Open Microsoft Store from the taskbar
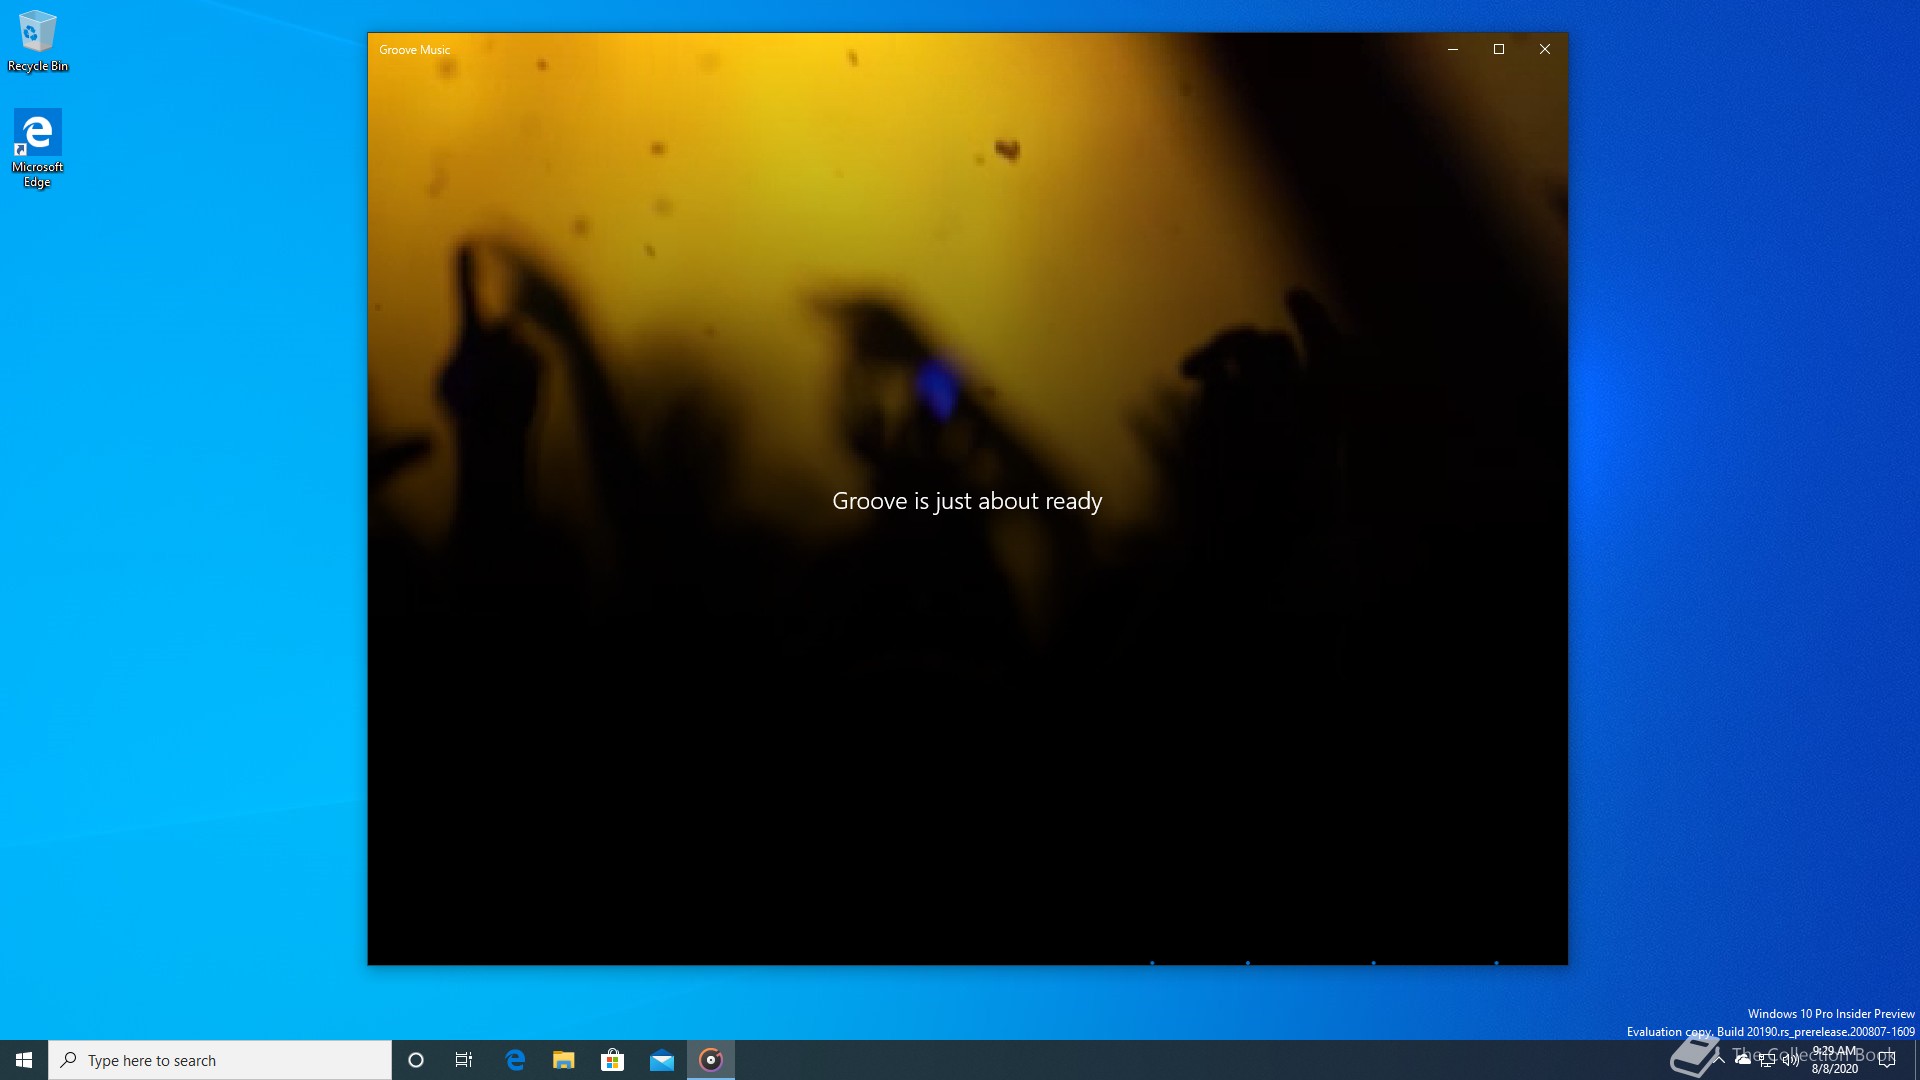Image resolution: width=1920 pixels, height=1080 pixels. 612,1060
